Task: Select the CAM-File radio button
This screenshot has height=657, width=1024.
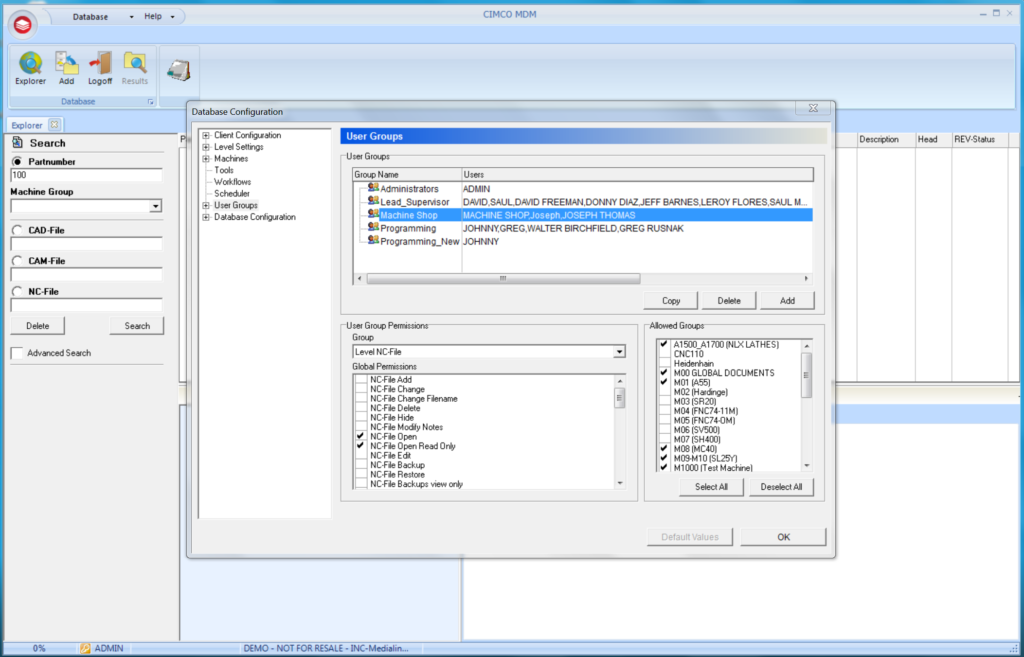Action: (17, 261)
